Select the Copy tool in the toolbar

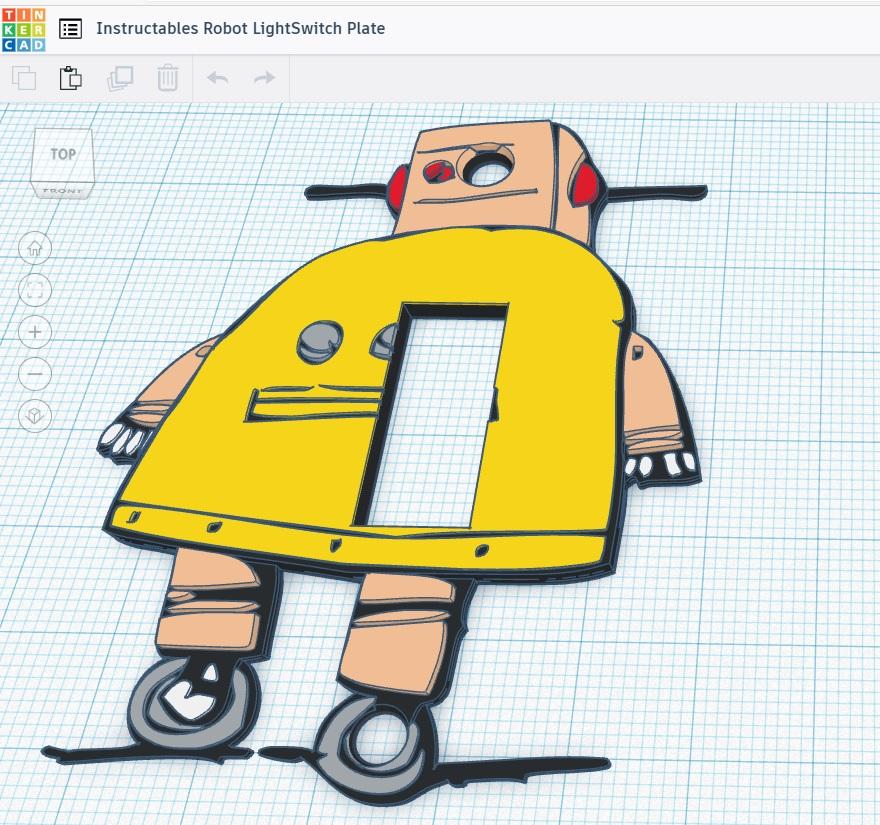point(25,77)
